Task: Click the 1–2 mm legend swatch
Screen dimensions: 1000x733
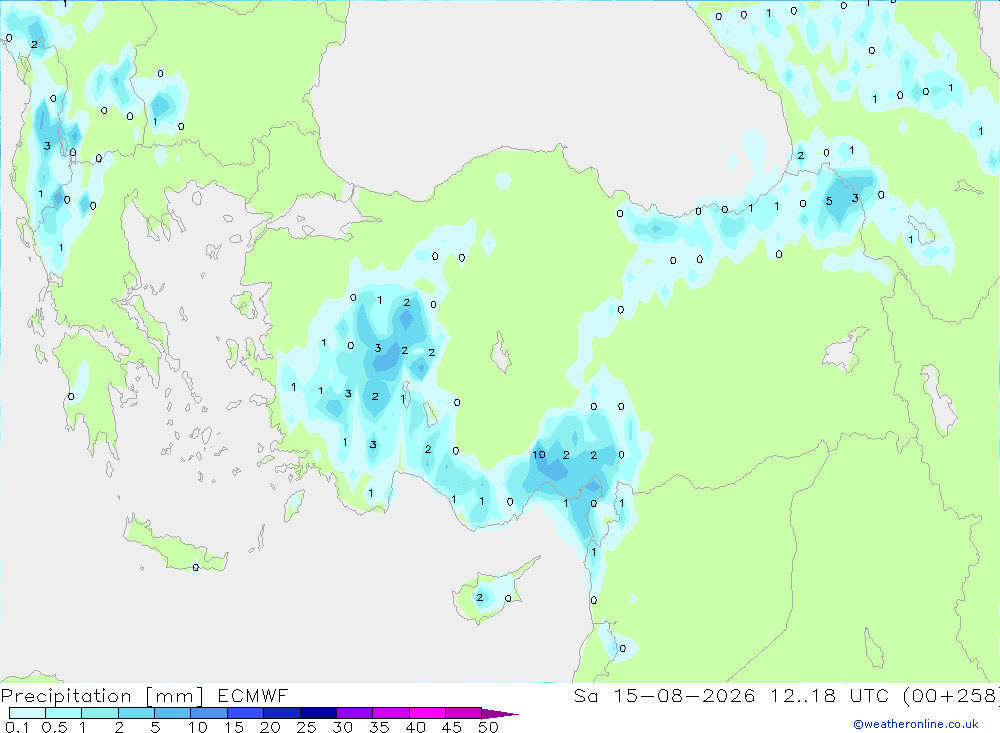Action: [x=100, y=713]
